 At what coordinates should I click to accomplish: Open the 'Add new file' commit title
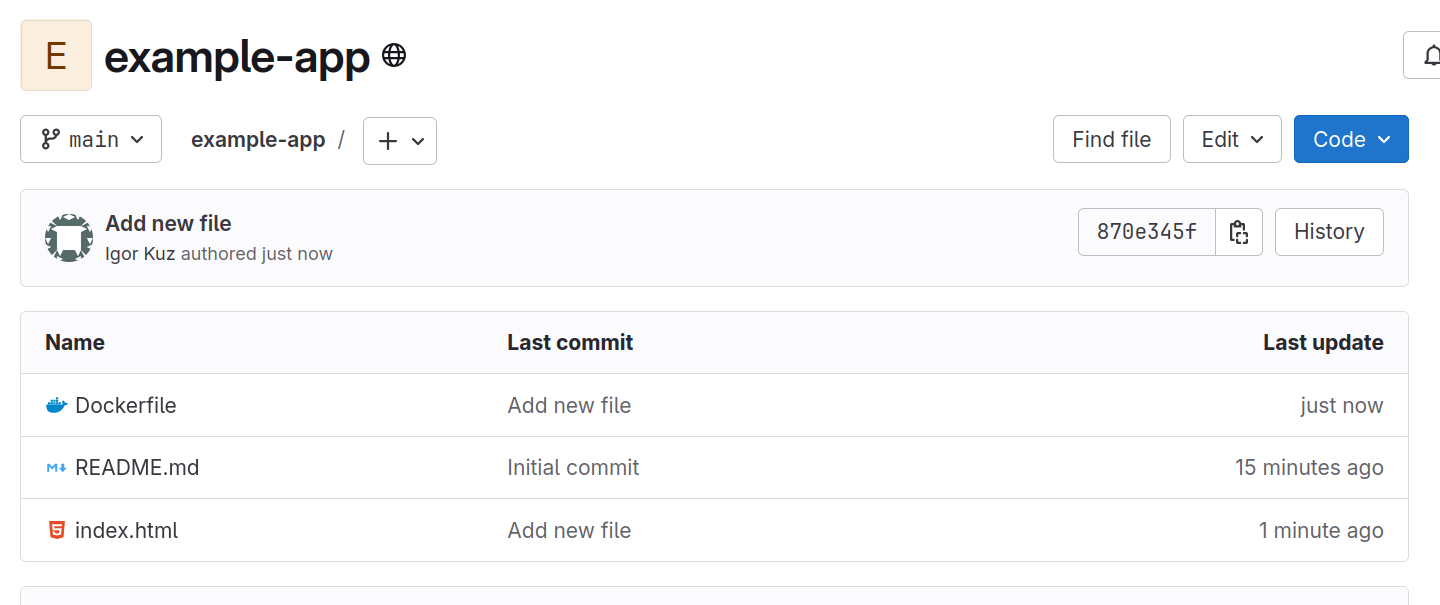(x=168, y=224)
